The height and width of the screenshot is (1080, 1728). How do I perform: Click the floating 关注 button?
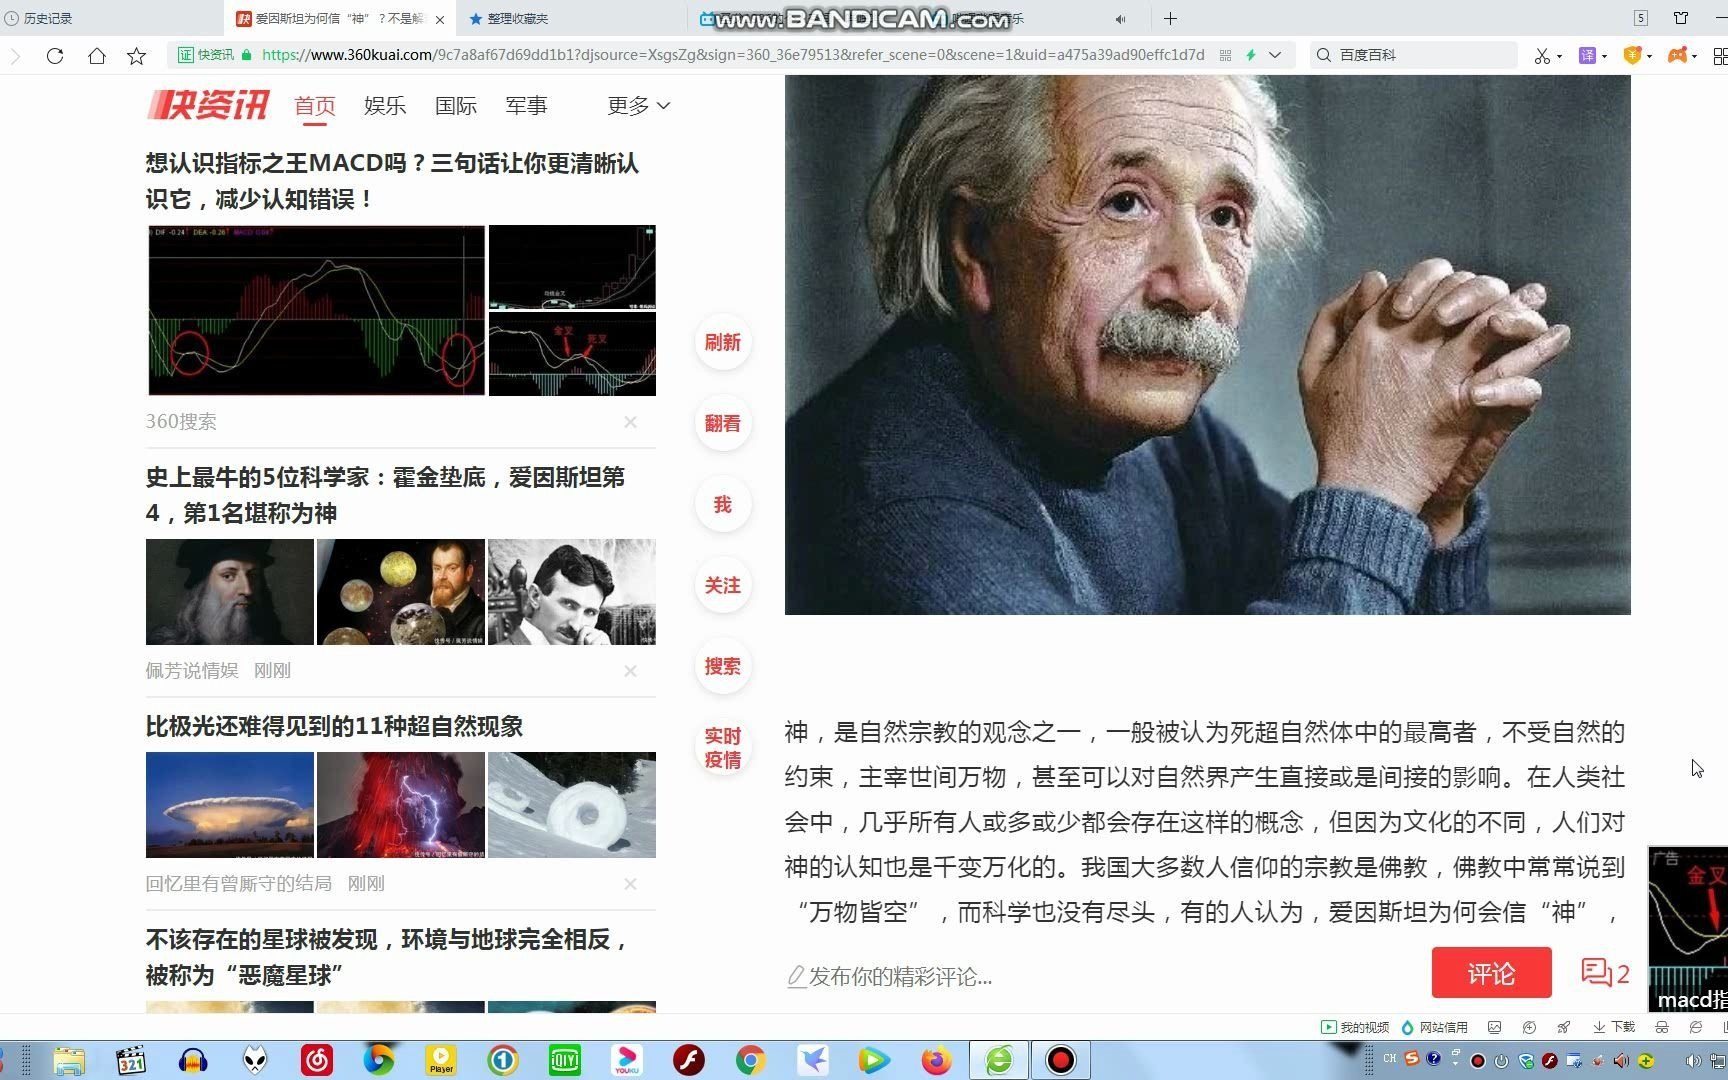click(723, 585)
